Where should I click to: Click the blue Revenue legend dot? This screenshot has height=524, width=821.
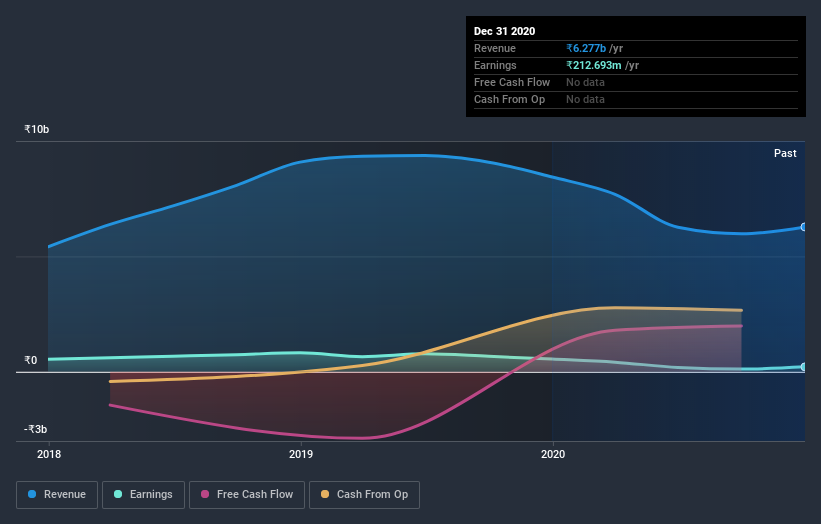[32, 494]
